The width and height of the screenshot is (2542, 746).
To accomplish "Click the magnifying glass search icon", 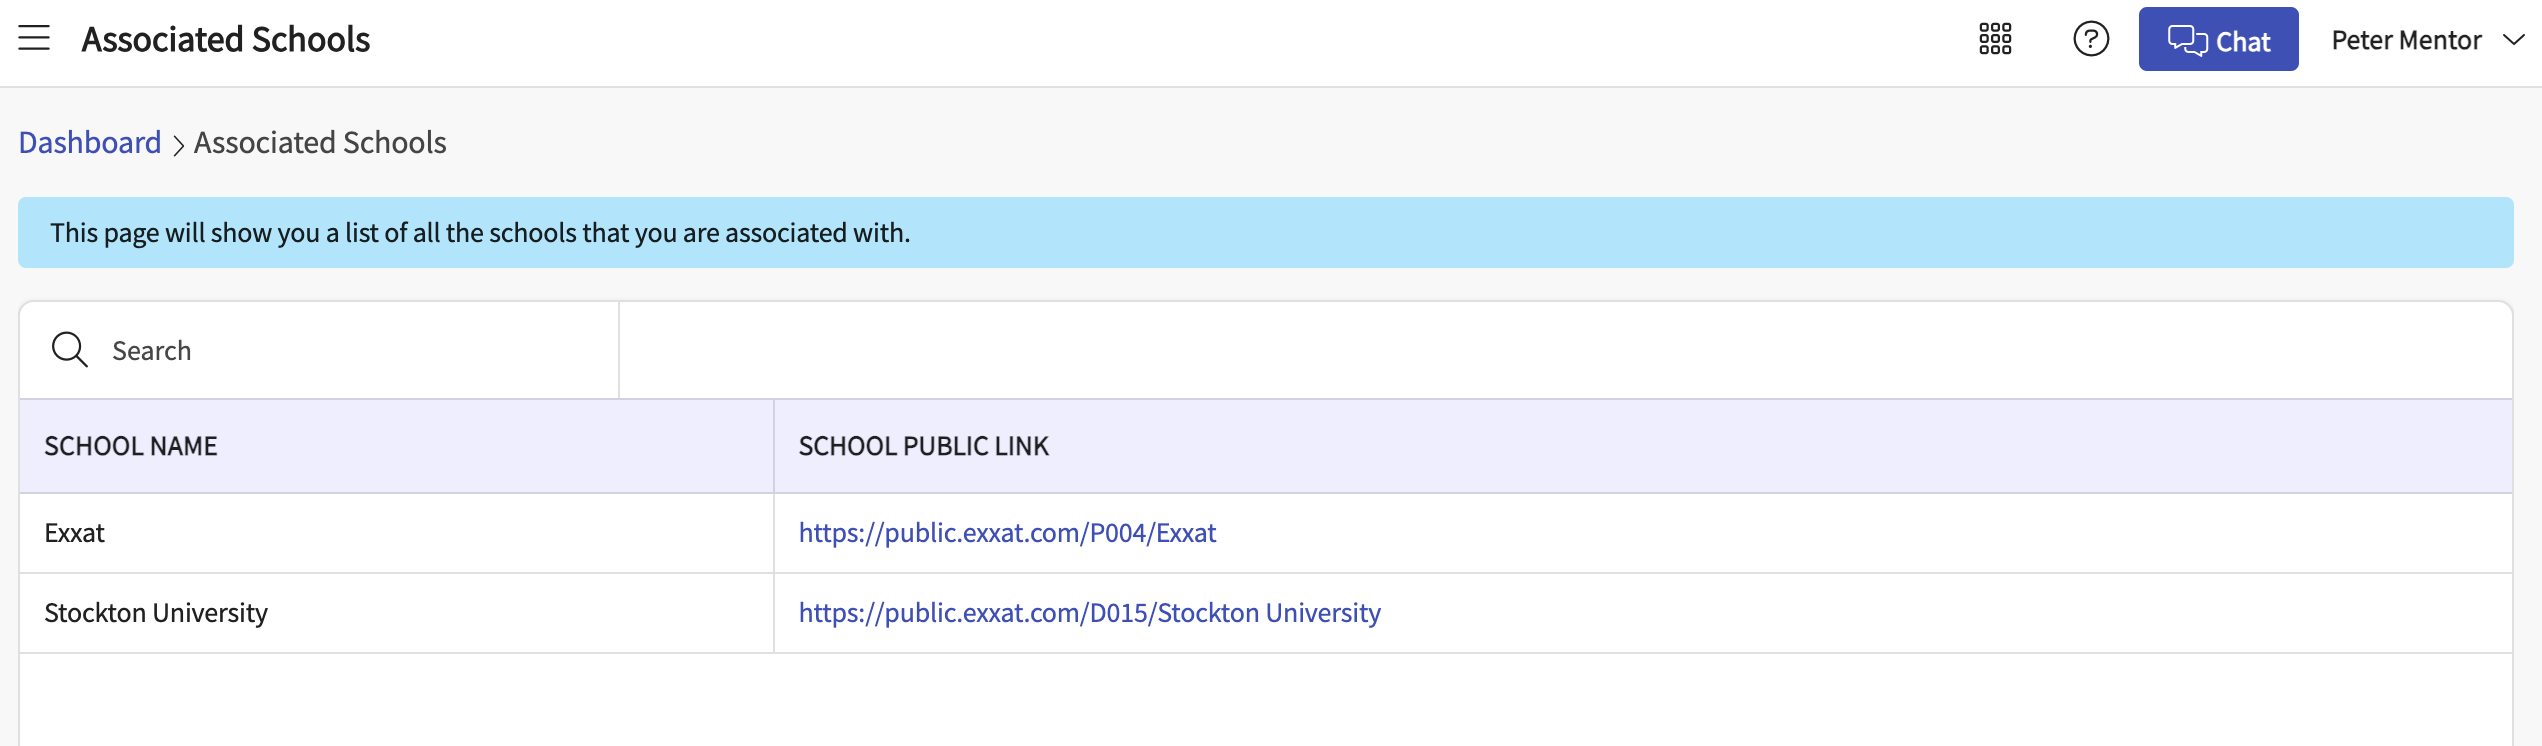I will (x=69, y=350).
